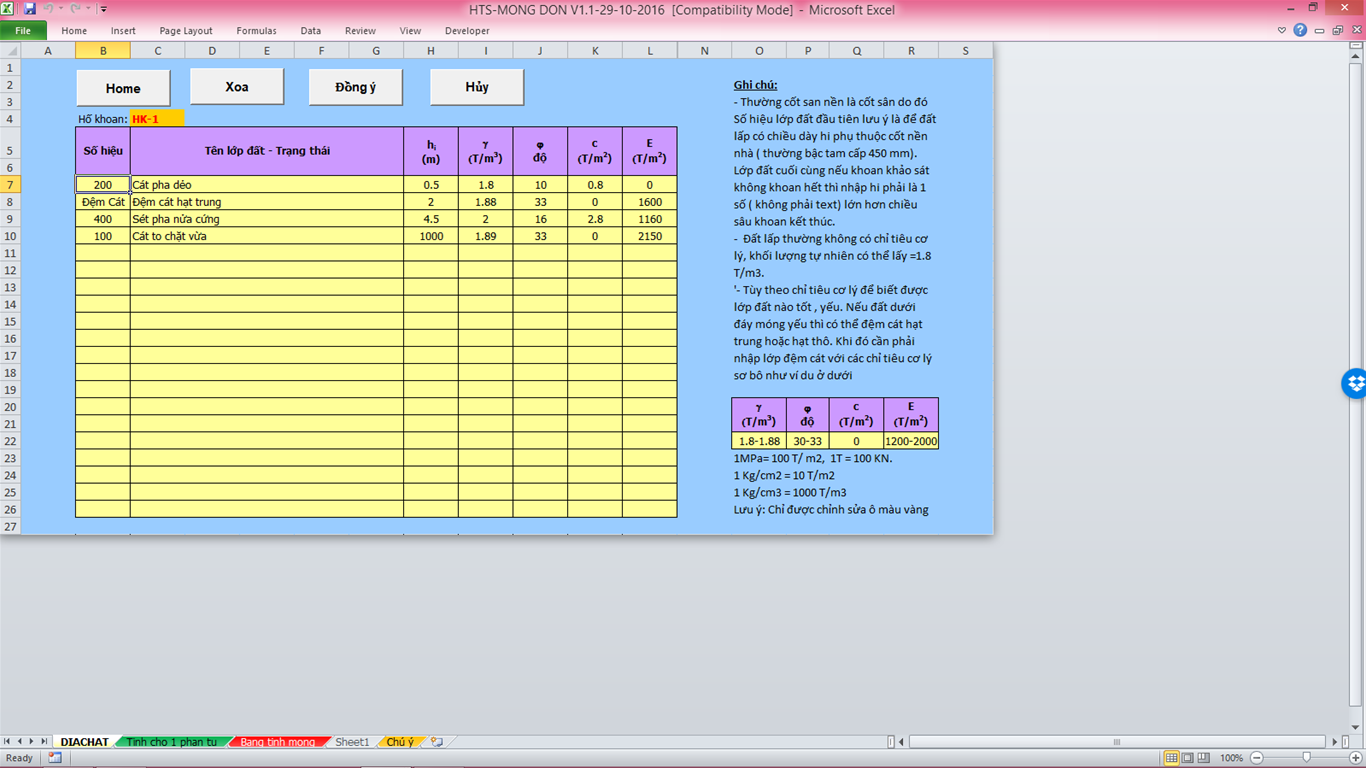Expand the Undo history dropdown arrow

click(x=60, y=9)
